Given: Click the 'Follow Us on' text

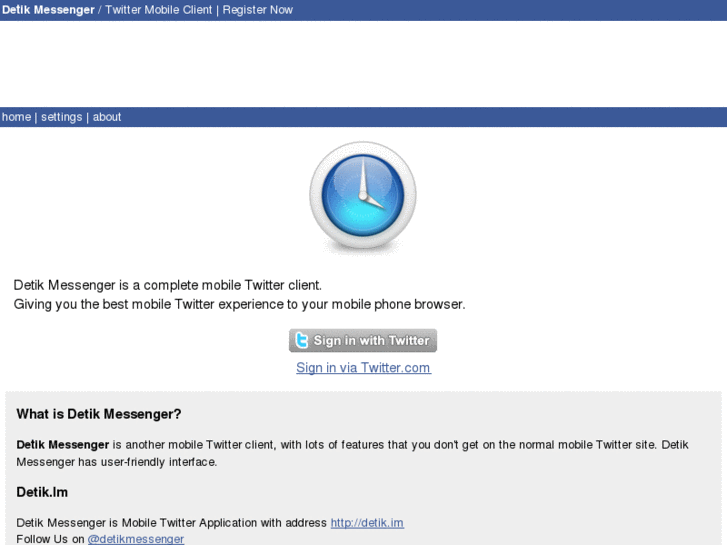Looking at the screenshot, I should [50, 539].
